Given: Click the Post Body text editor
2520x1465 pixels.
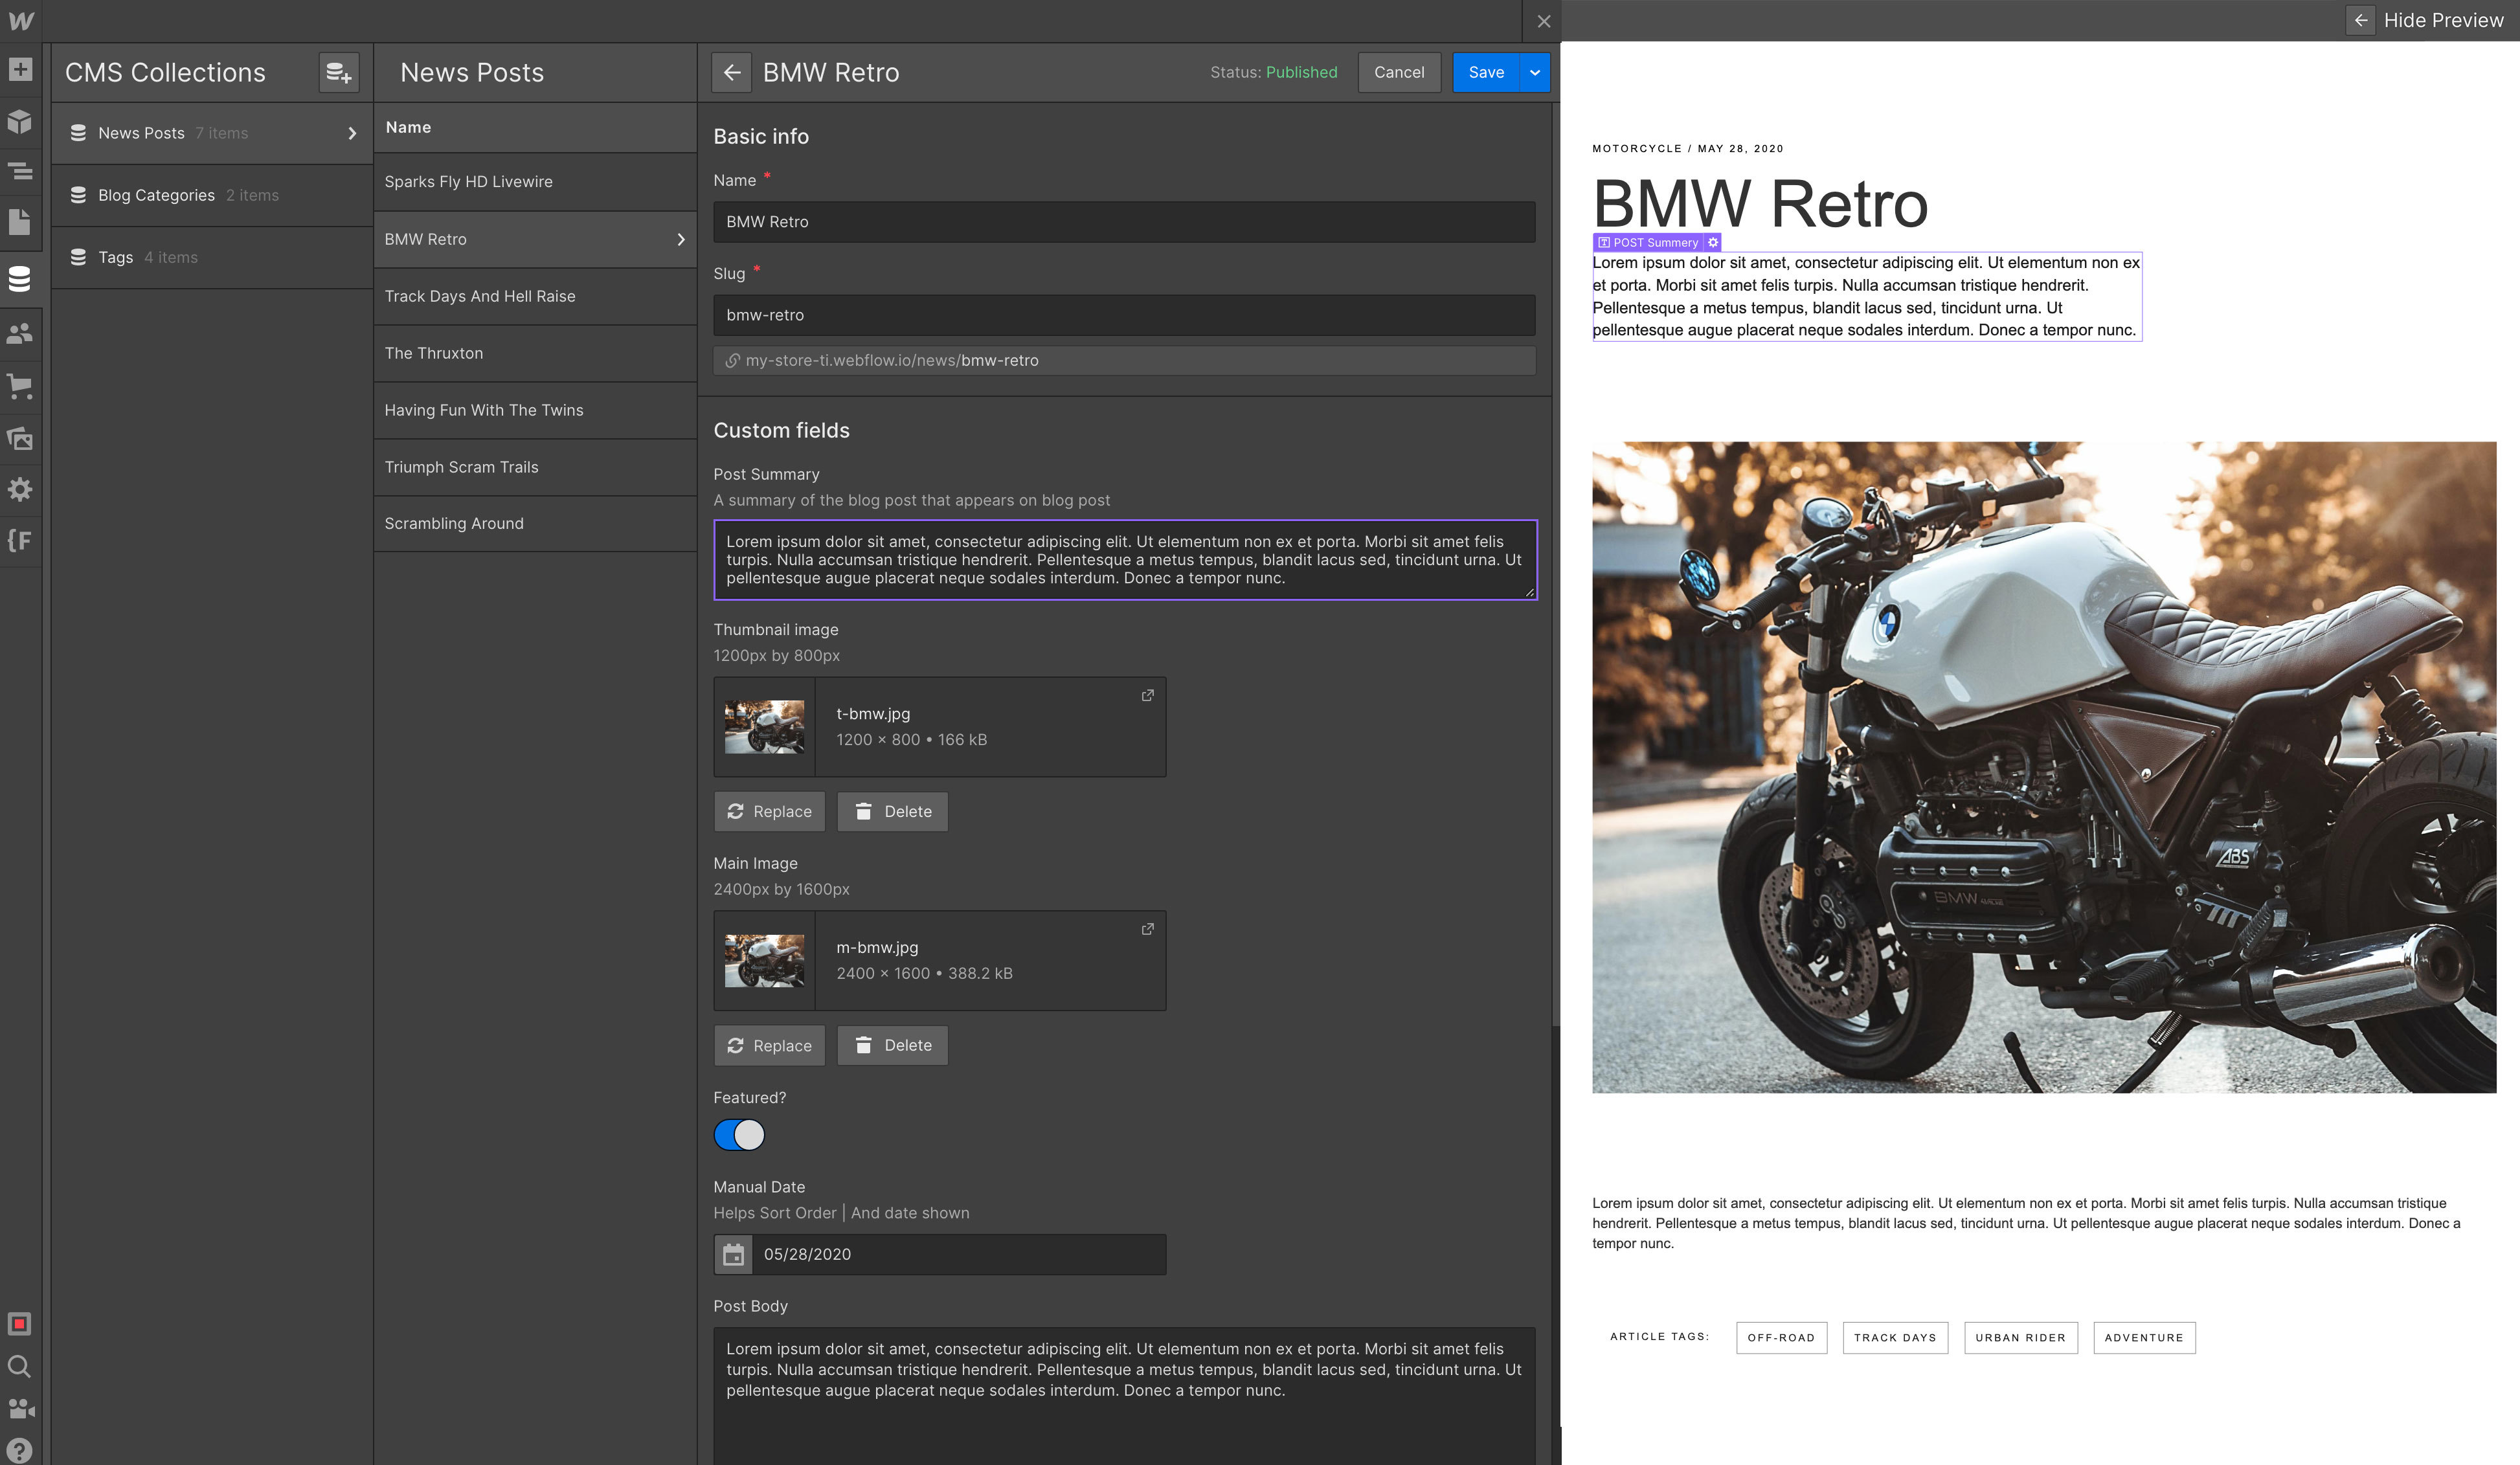Looking at the screenshot, I should pyautogui.click(x=1124, y=1396).
